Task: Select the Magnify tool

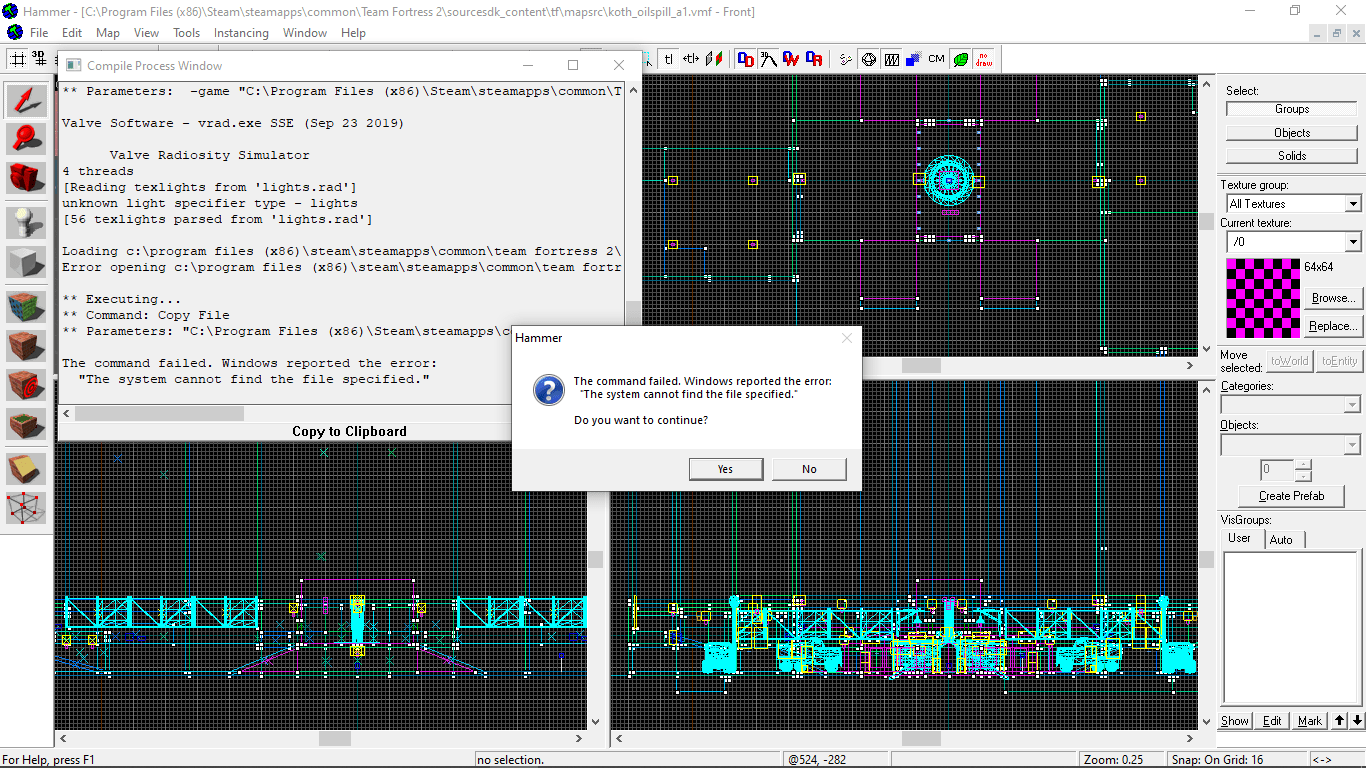Action: (x=27, y=138)
